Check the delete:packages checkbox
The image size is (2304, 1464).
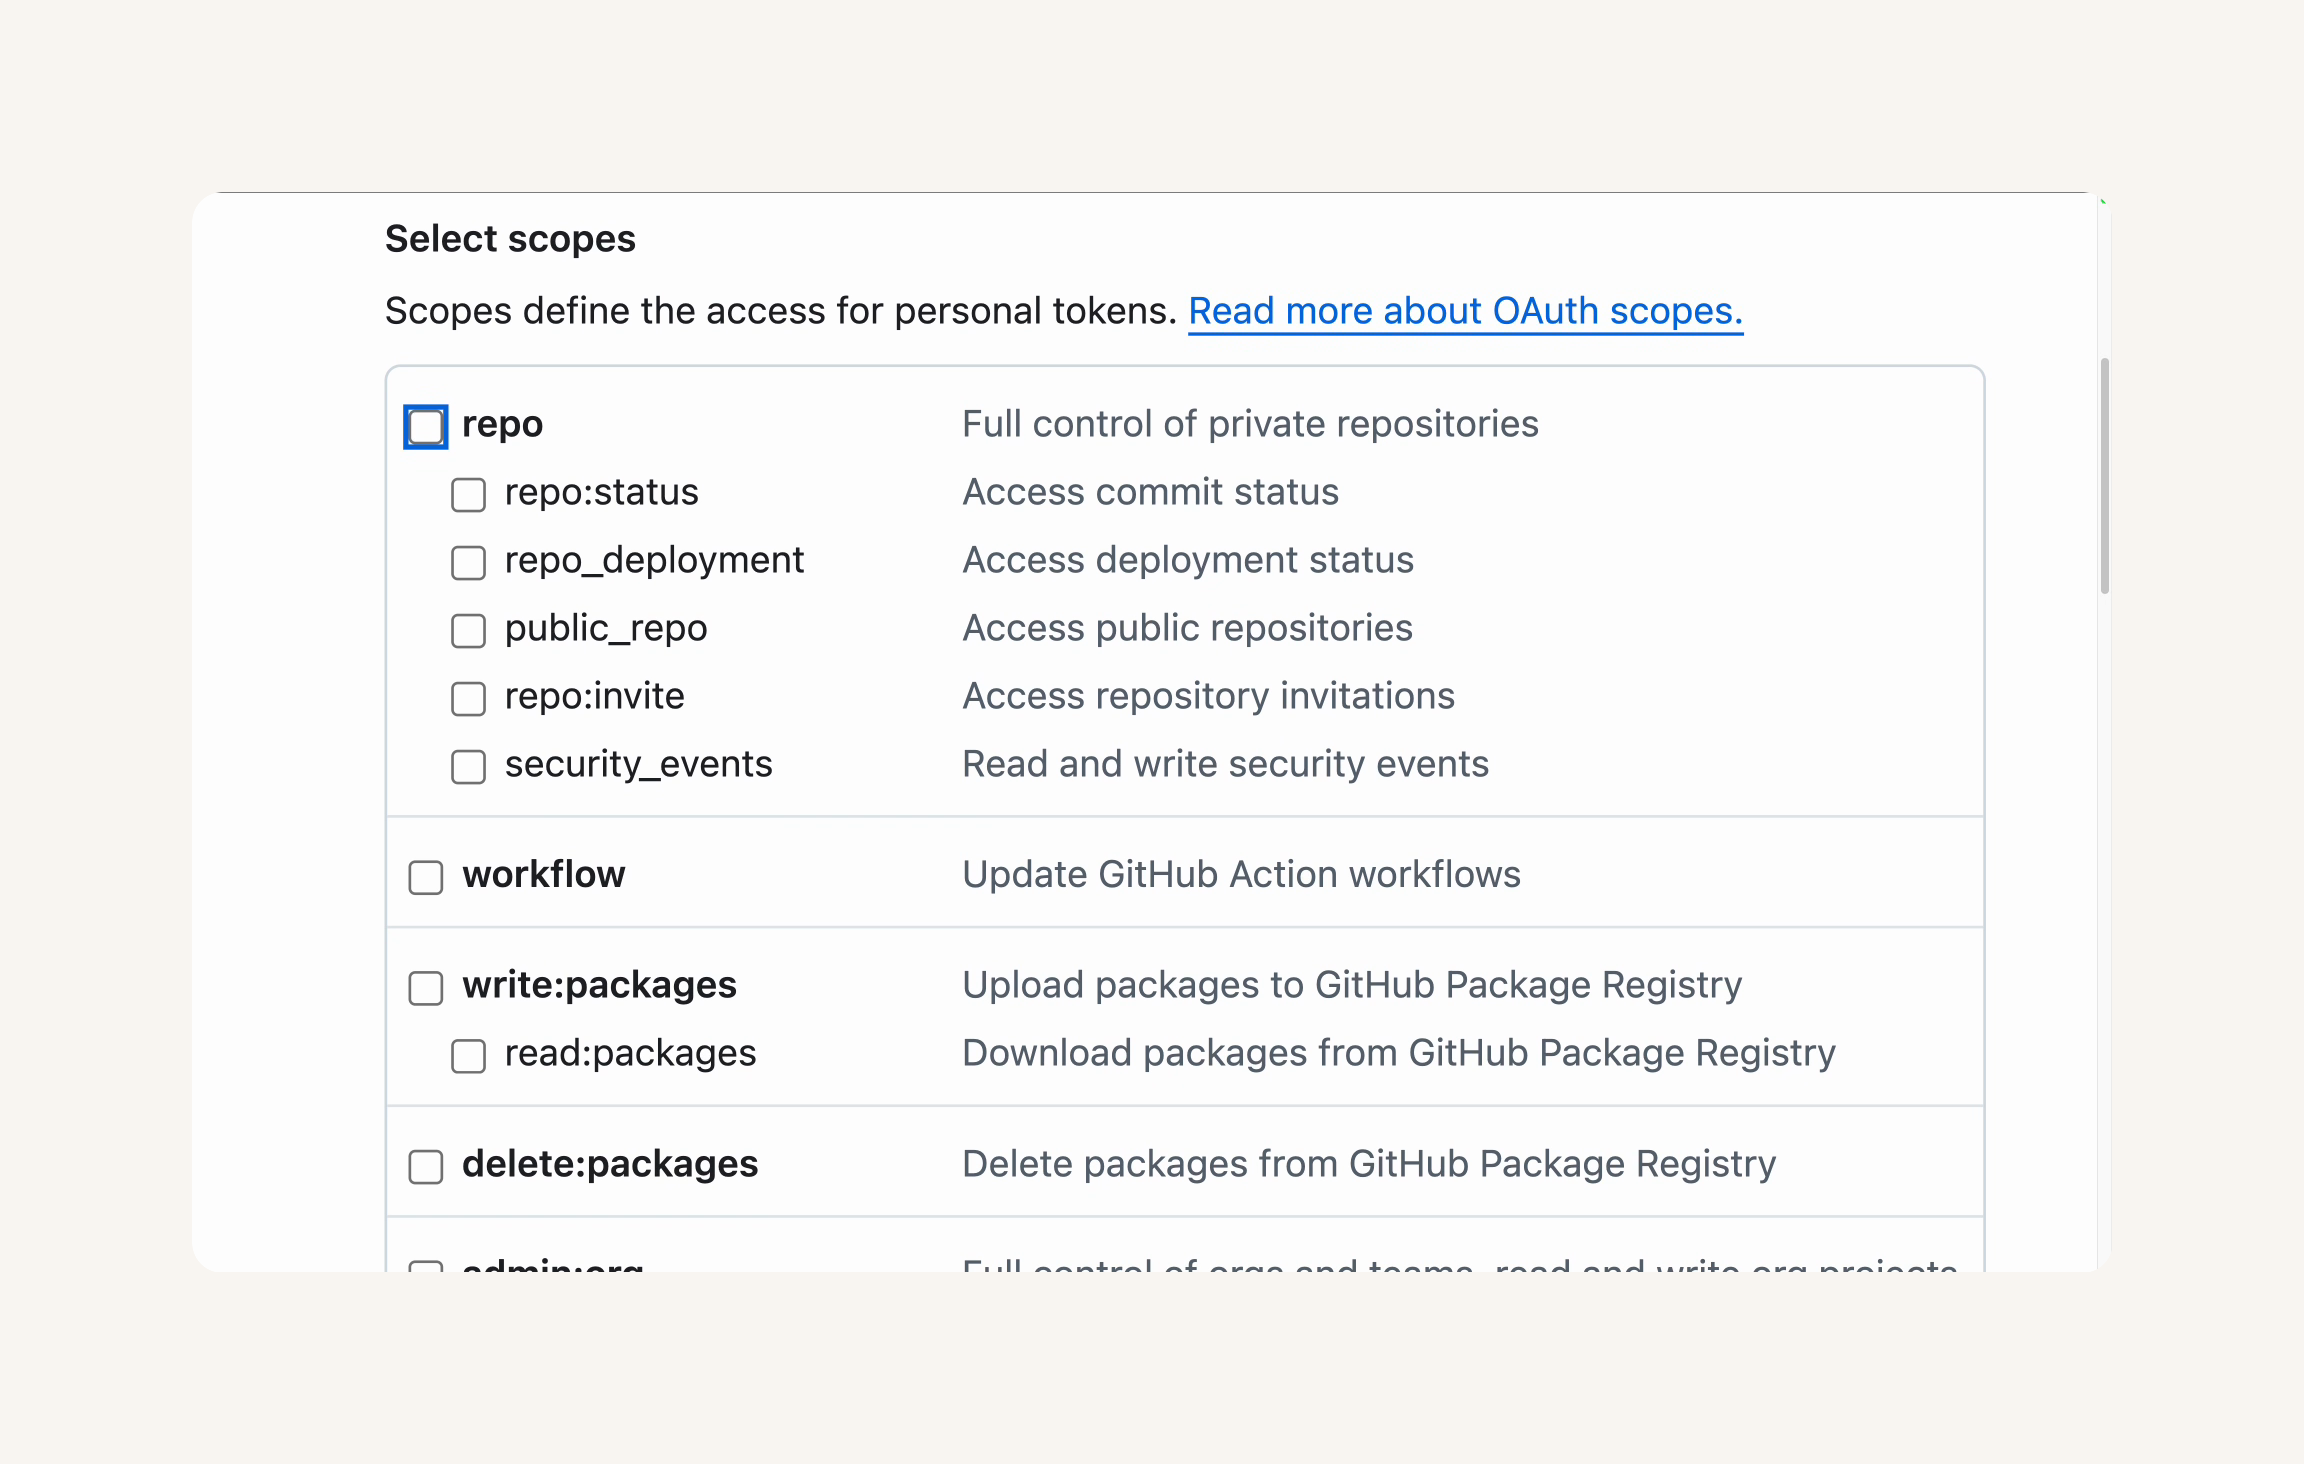(x=425, y=1166)
